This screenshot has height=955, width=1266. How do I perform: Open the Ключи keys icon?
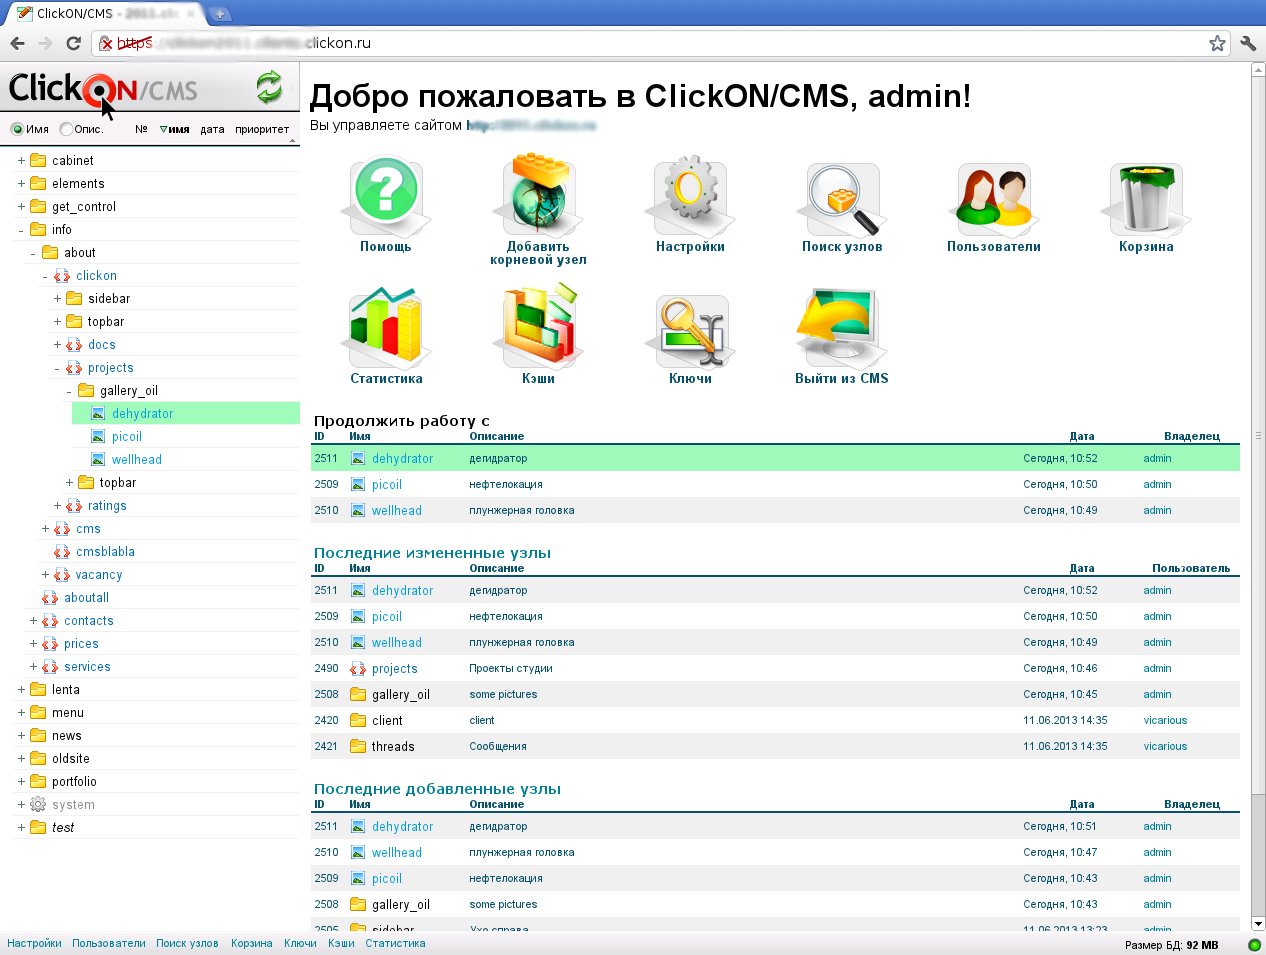point(690,330)
